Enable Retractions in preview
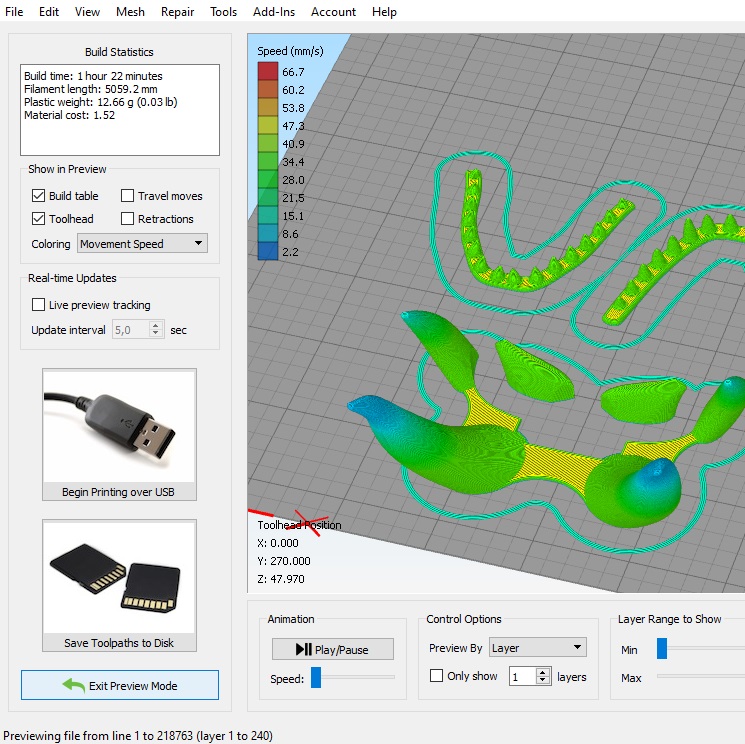Image resolution: width=745 pixels, height=744 pixels. coord(127,219)
